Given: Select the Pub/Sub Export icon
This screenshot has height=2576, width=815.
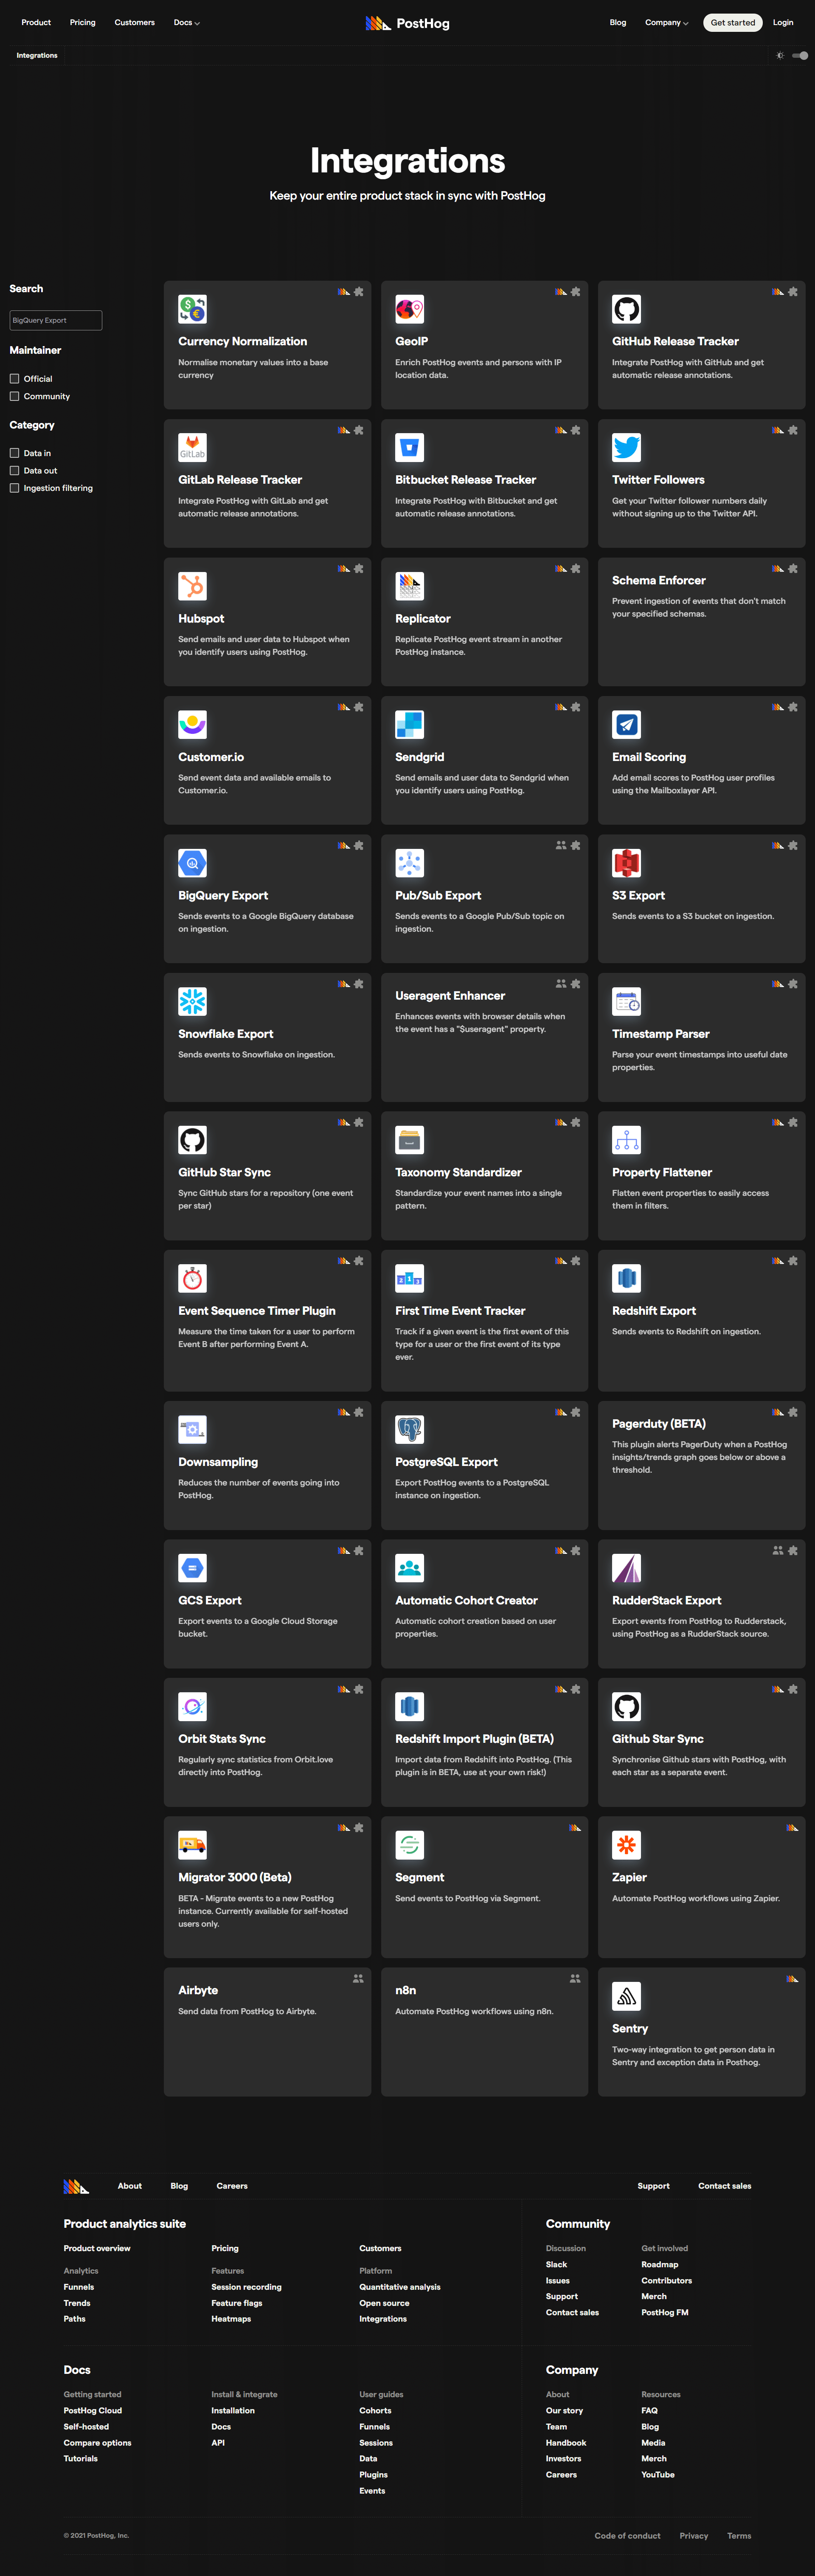Looking at the screenshot, I should tap(409, 863).
